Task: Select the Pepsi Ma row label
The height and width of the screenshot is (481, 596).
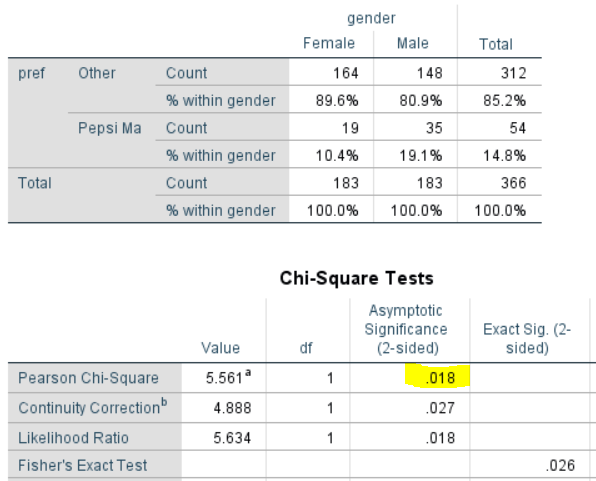Action: pyautogui.click(x=110, y=128)
